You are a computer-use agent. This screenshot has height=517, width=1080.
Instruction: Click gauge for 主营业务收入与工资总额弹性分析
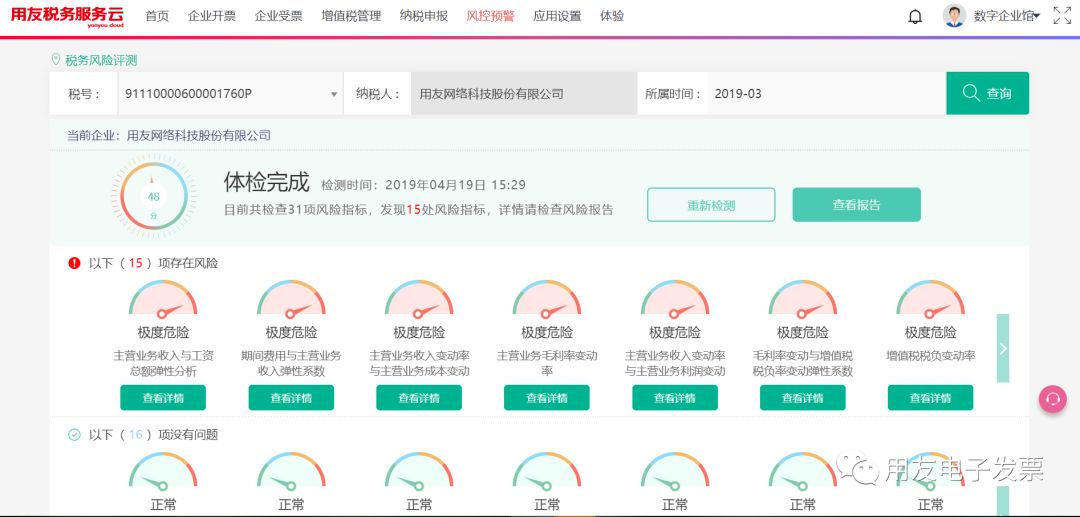163,298
